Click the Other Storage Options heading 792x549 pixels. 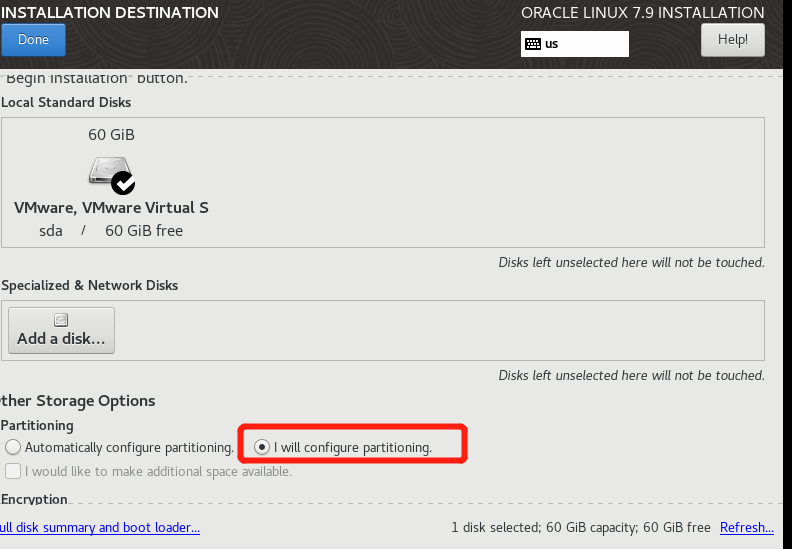(x=78, y=400)
